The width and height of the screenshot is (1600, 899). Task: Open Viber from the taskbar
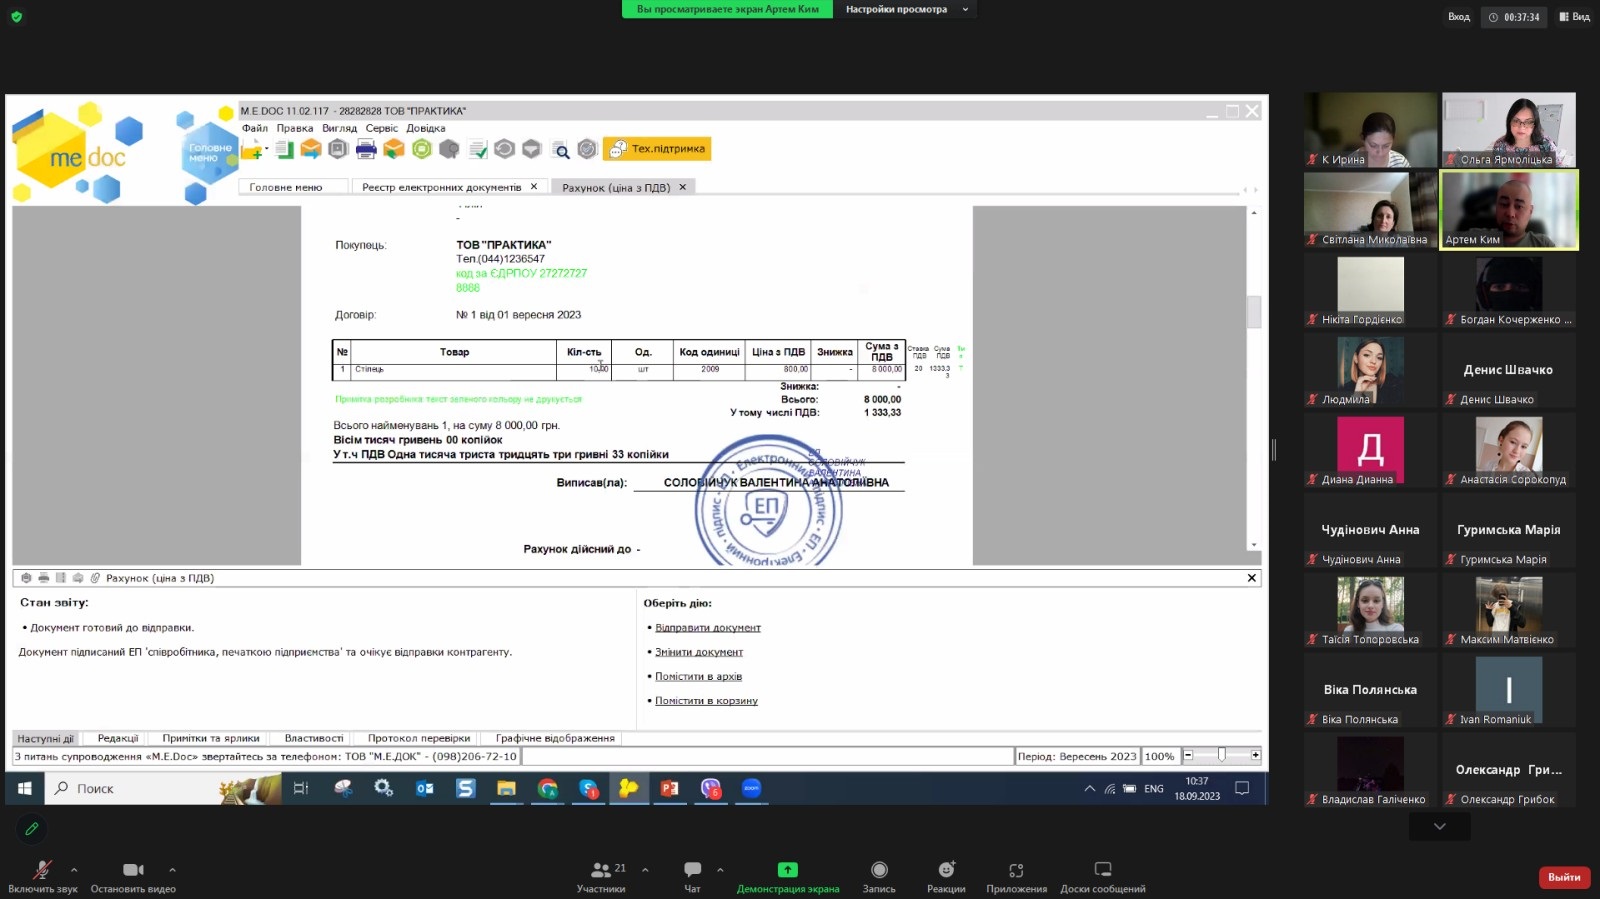[711, 789]
